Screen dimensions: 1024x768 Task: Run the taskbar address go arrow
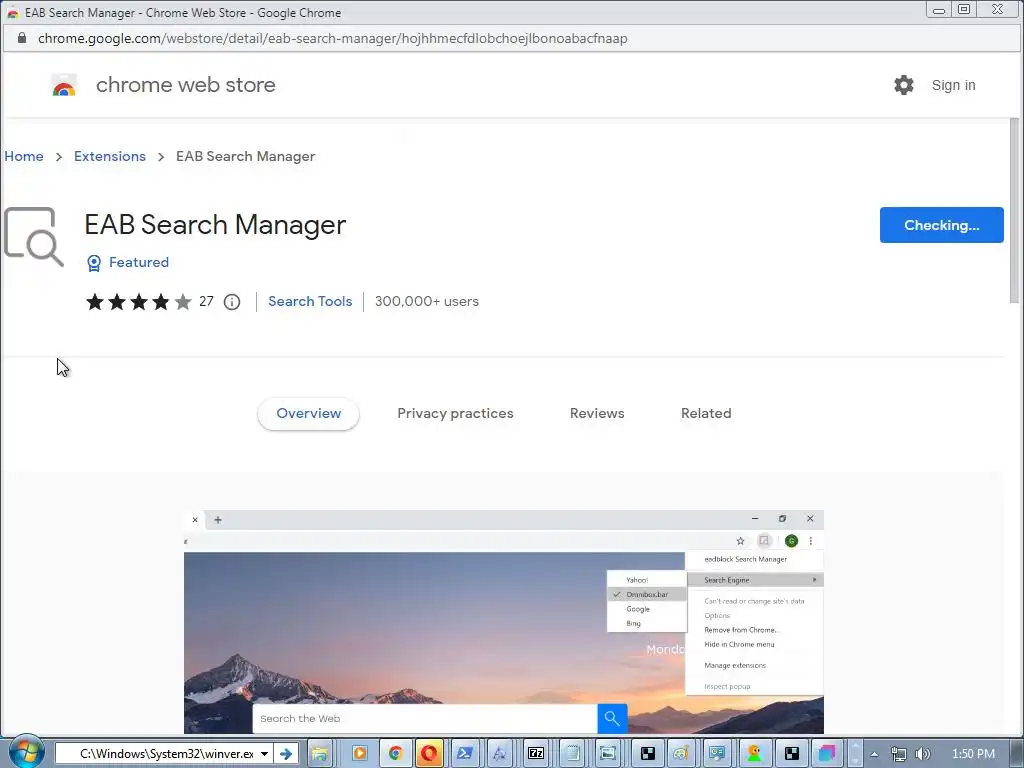pyautogui.click(x=285, y=754)
